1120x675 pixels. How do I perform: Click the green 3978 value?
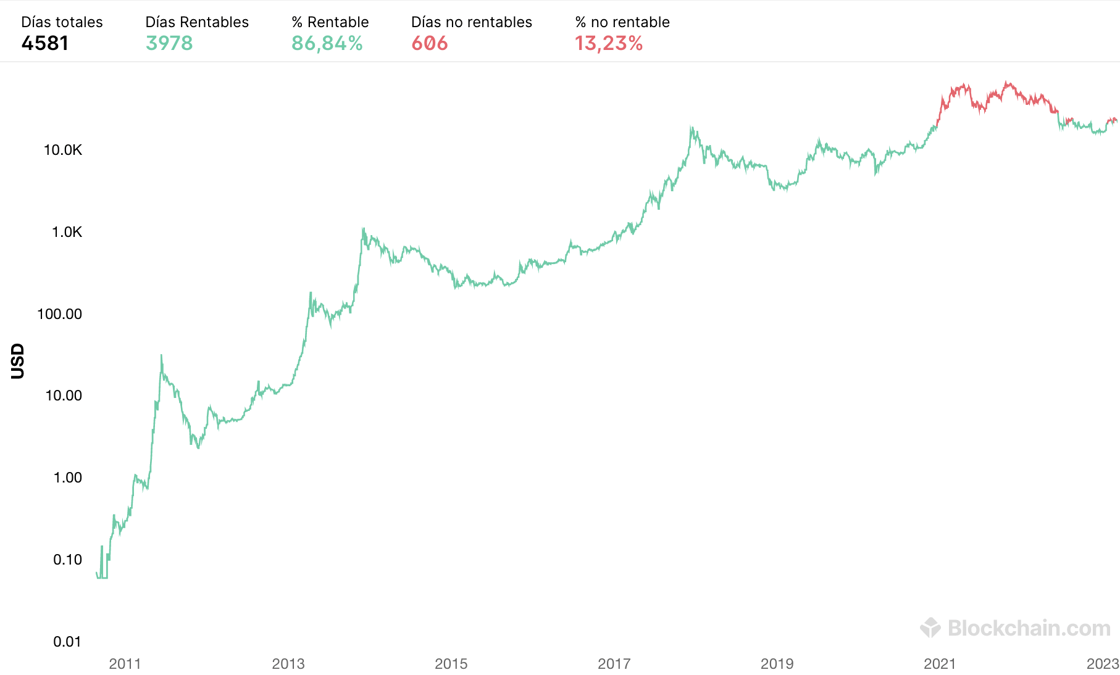click(169, 43)
